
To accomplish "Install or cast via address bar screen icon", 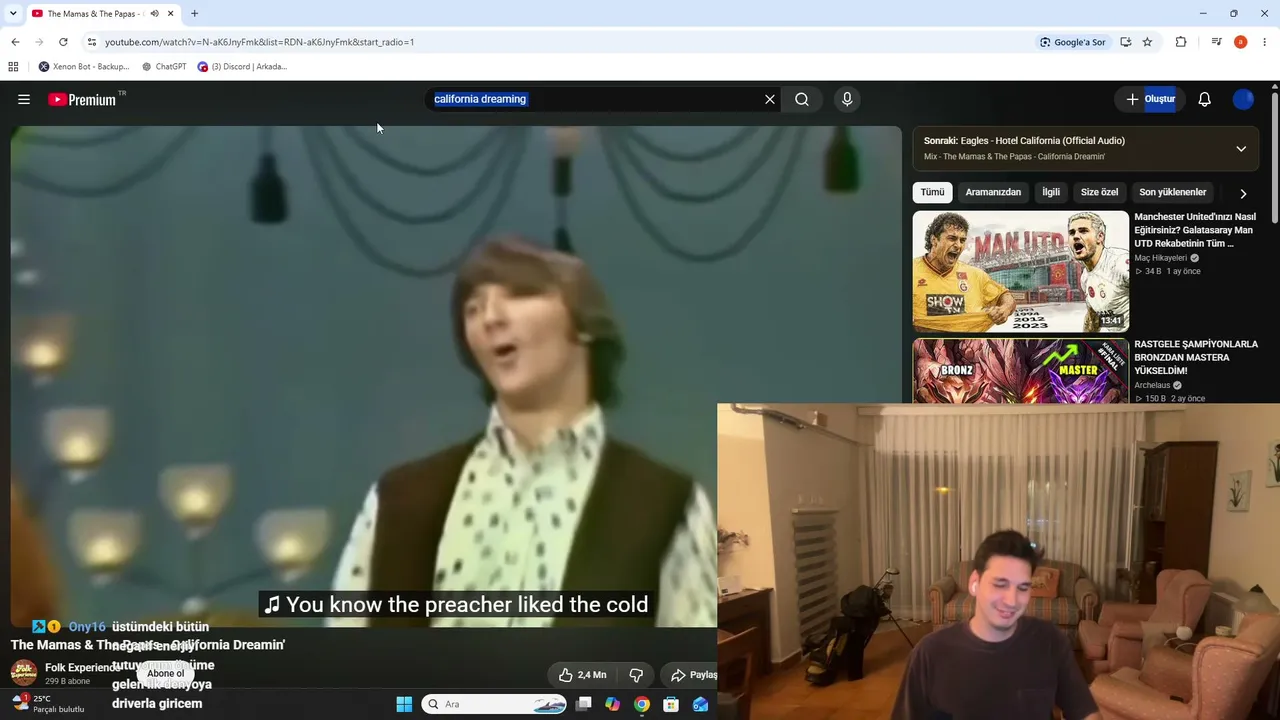I will click(x=1126, y=42).
